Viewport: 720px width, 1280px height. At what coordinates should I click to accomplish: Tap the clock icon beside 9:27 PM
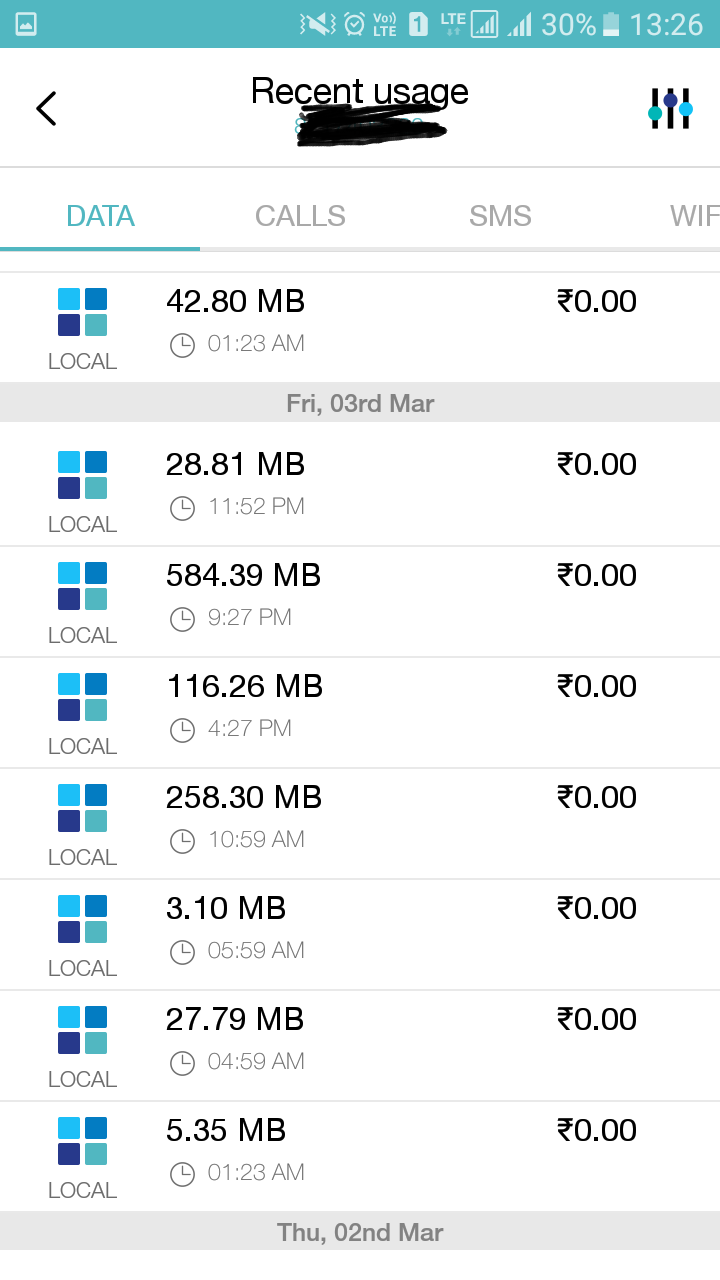(182, 619)
